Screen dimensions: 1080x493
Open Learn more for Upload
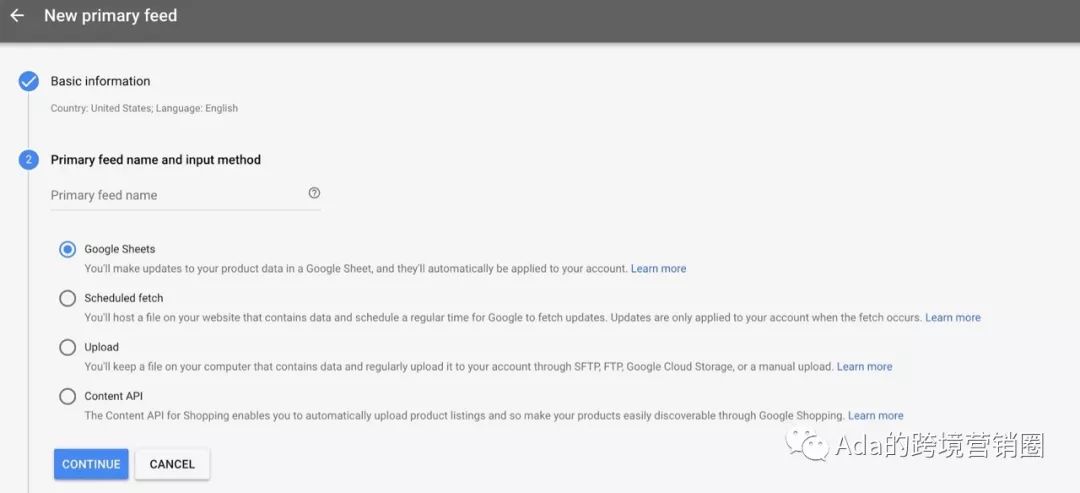(864, 366)
